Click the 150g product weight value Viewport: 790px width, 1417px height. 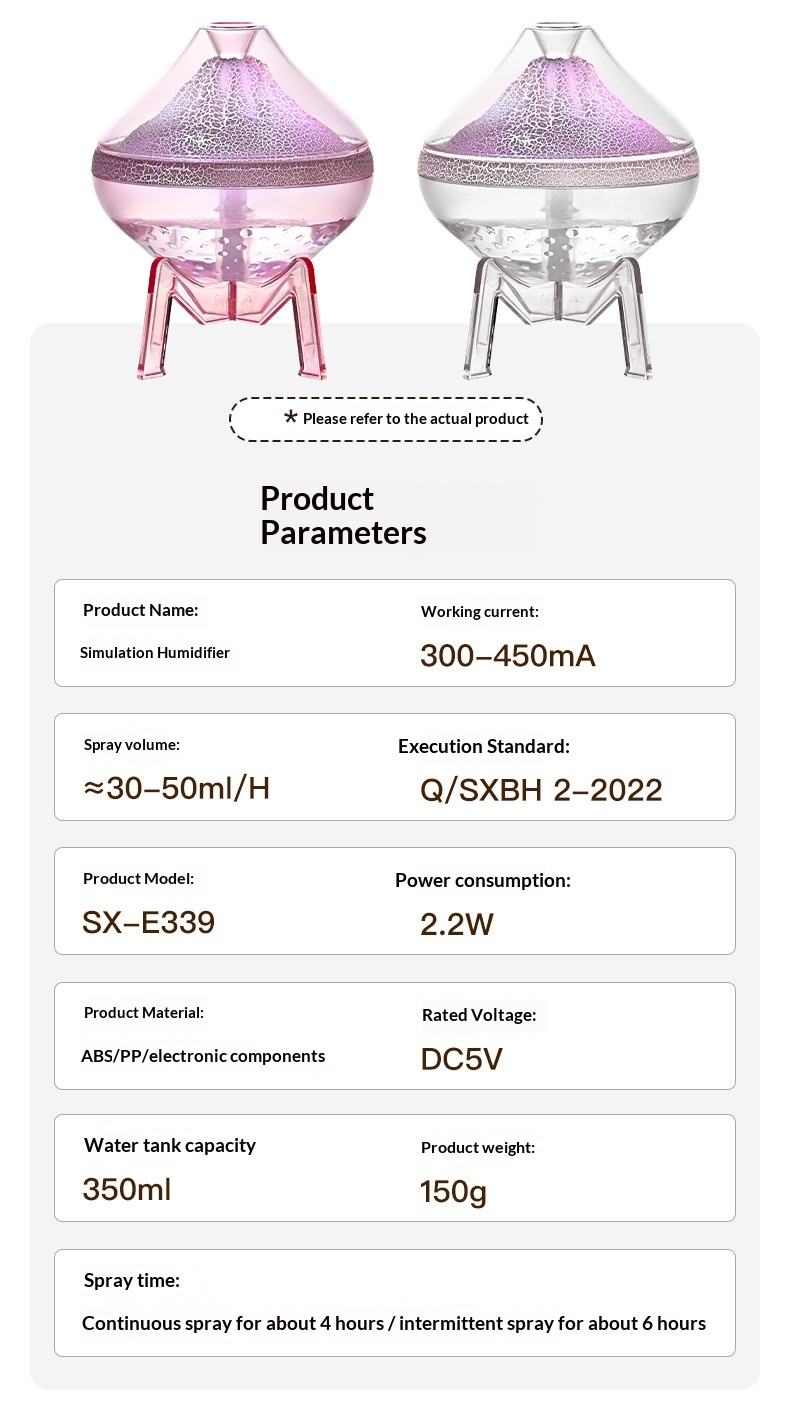[453, 1192]
